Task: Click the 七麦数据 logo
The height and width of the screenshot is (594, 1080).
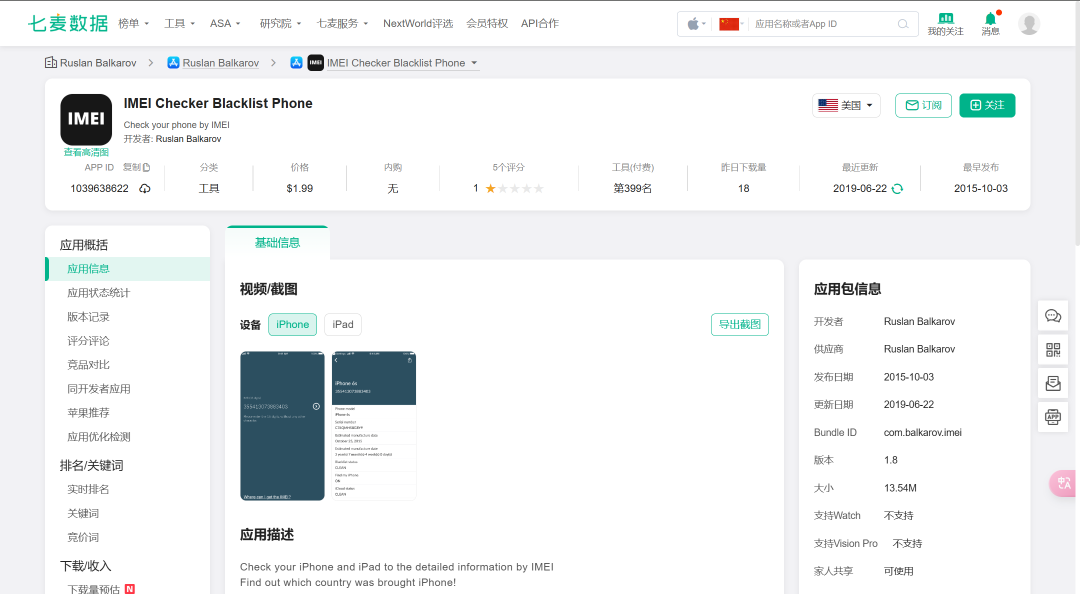Action: tap(68, 23)
